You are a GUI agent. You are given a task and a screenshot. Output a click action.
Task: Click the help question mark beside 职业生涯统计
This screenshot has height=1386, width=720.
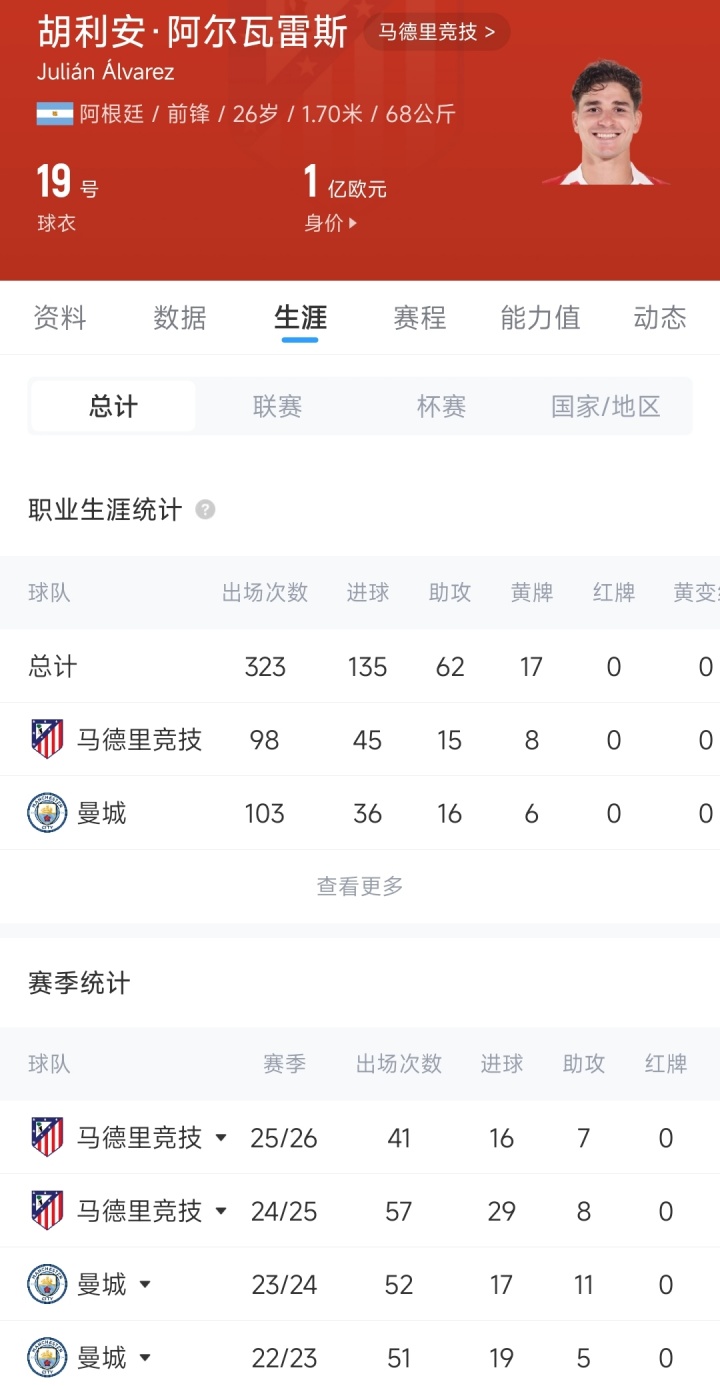click(x=205, y=510)
